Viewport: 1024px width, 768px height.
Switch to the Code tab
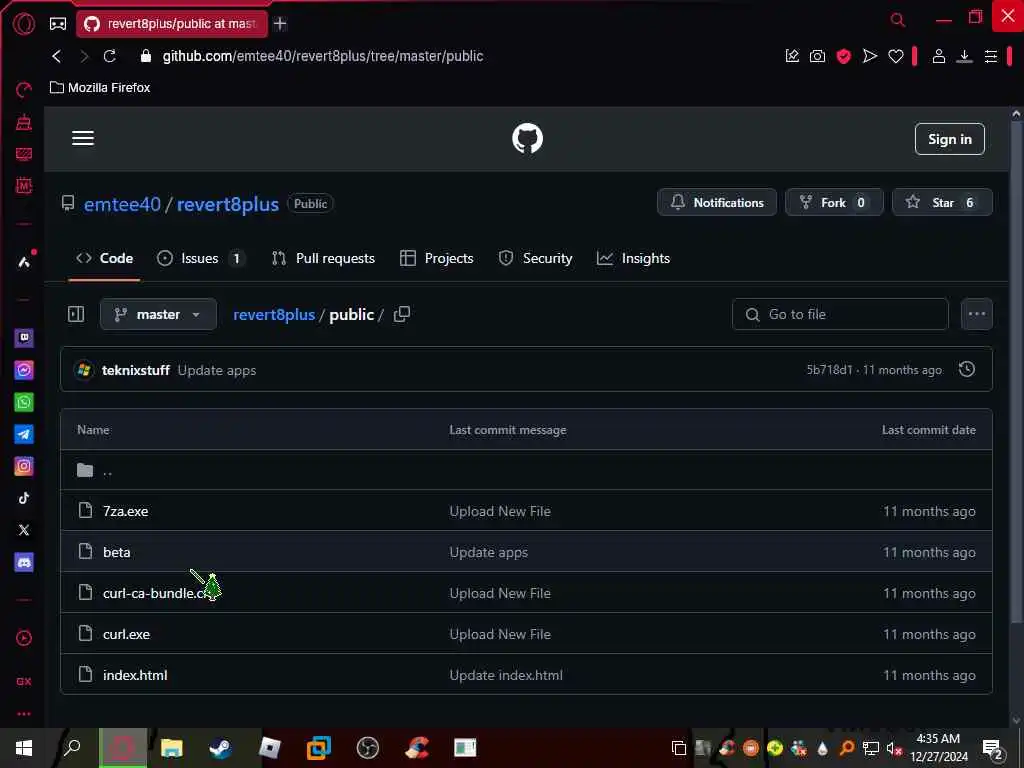[x=104, y=258]
